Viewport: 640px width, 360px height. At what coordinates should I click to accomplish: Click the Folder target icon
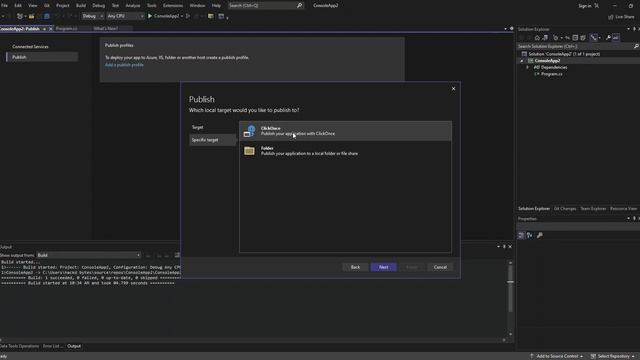point(249,151)
